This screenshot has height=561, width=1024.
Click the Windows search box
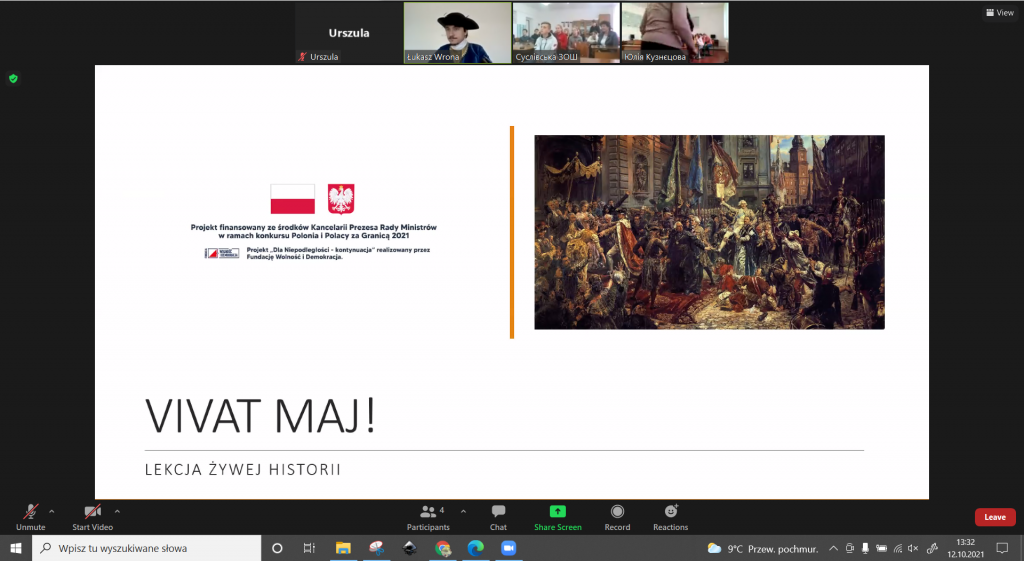150,548
